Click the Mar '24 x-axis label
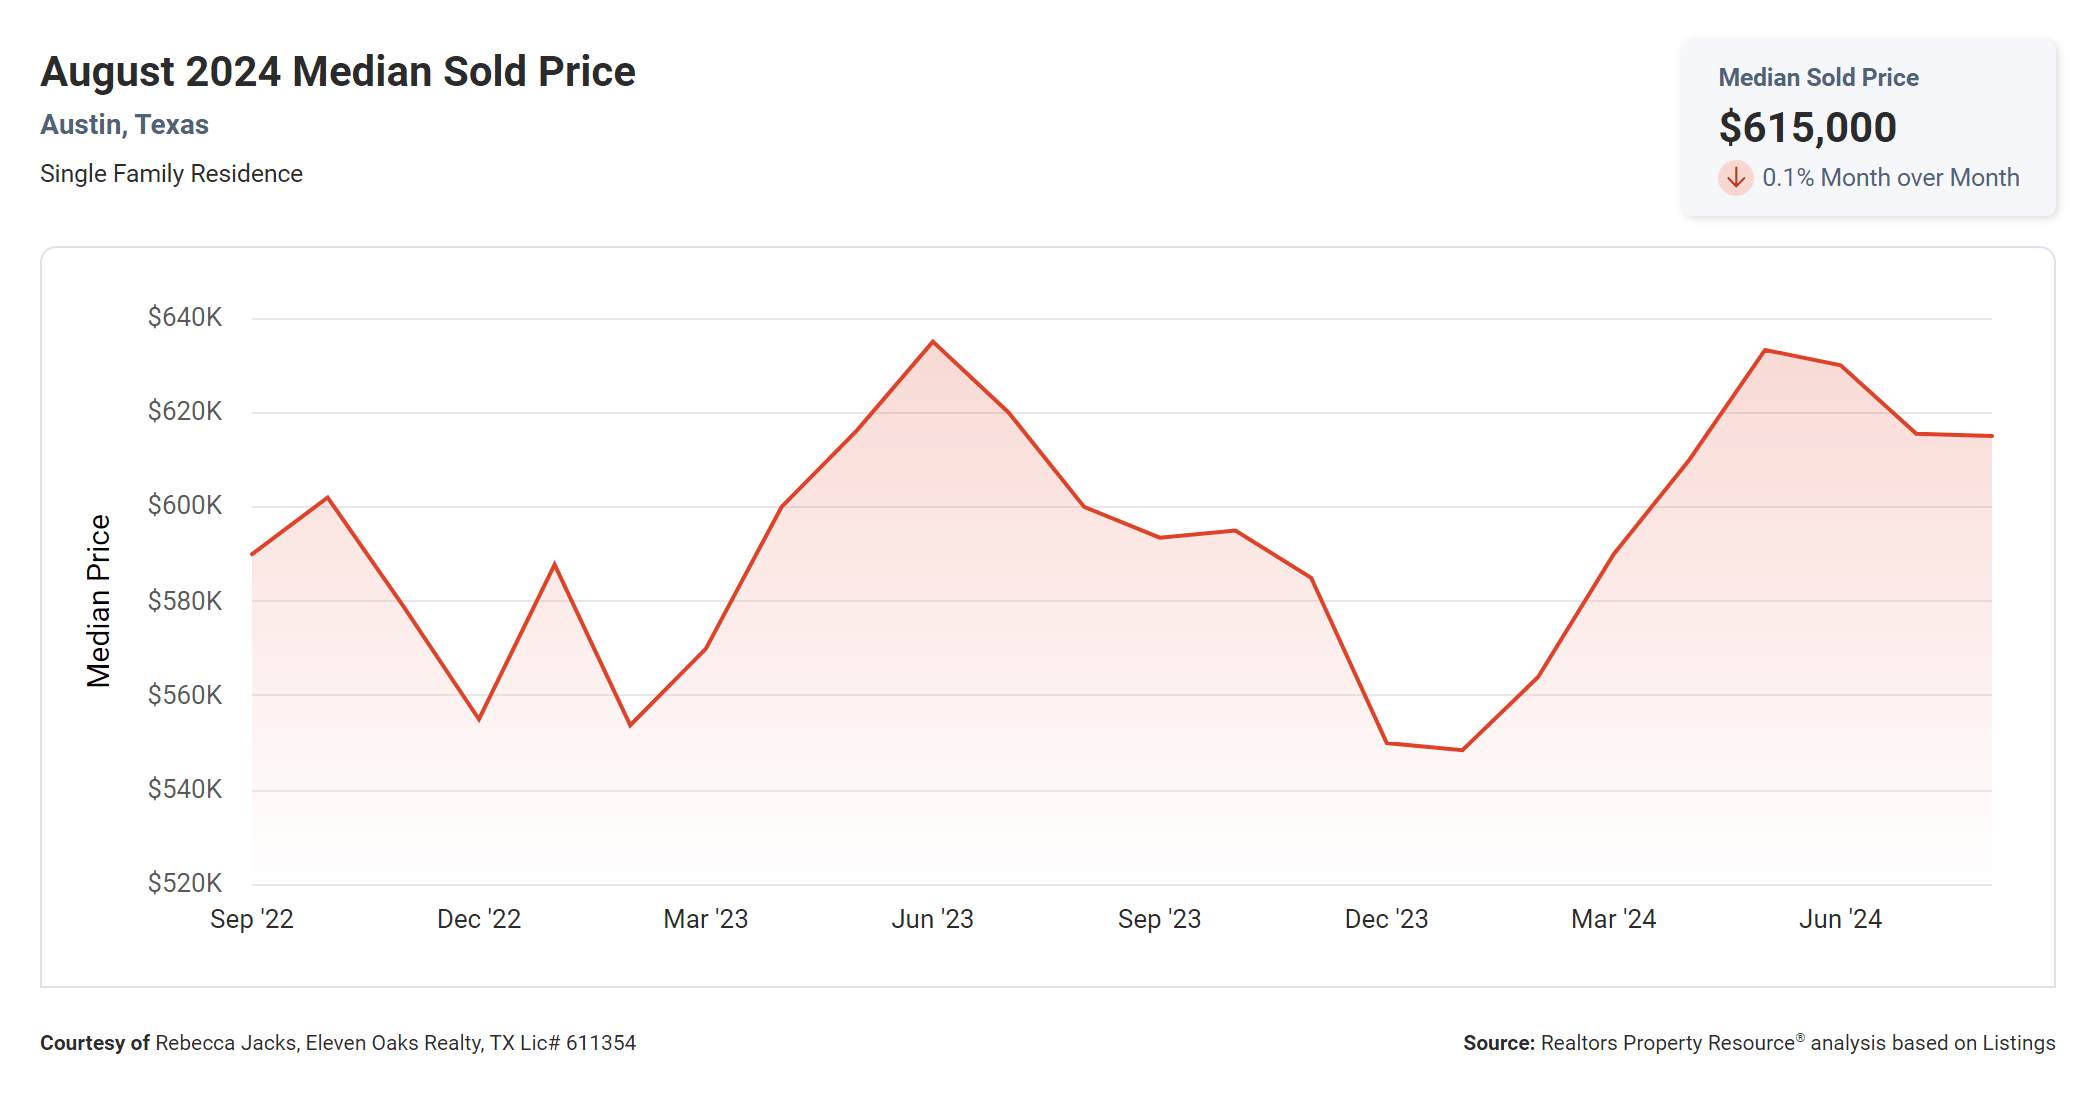The height and width of the screenshot is (1100, 2096). pyautogui.click(x=1613, y=919)
